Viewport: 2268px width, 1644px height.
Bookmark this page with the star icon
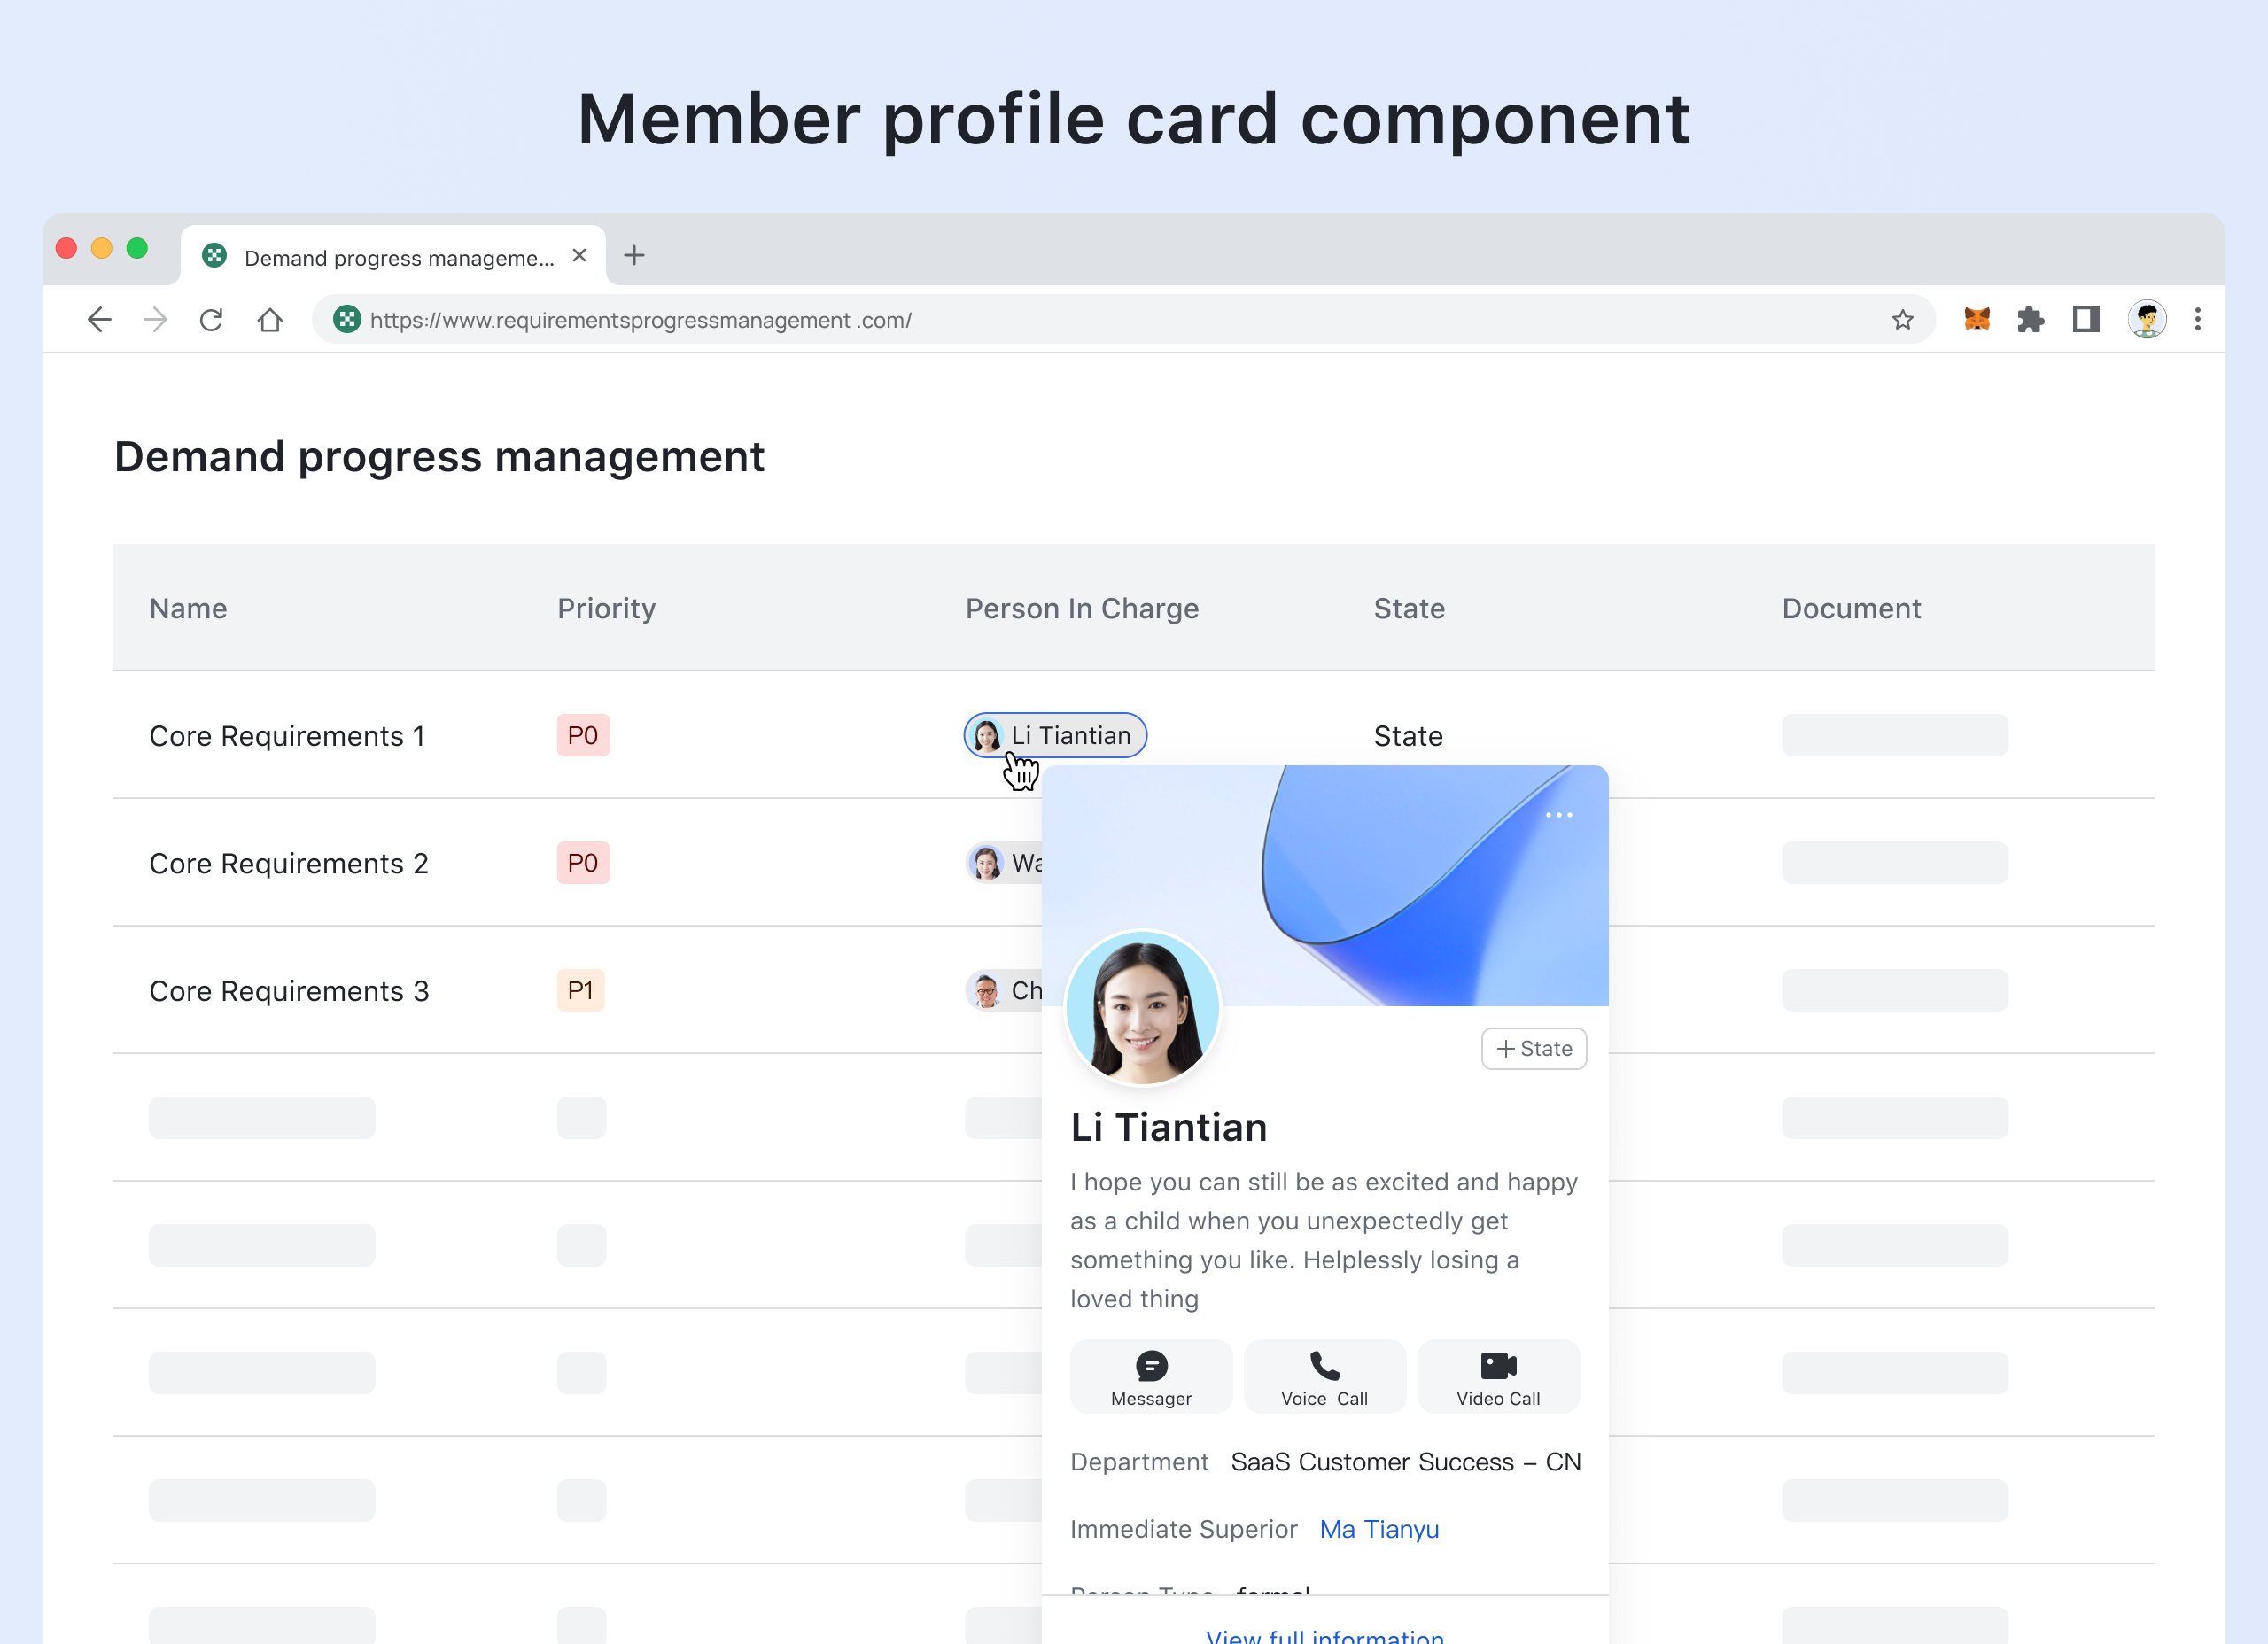coord(1901,319)
